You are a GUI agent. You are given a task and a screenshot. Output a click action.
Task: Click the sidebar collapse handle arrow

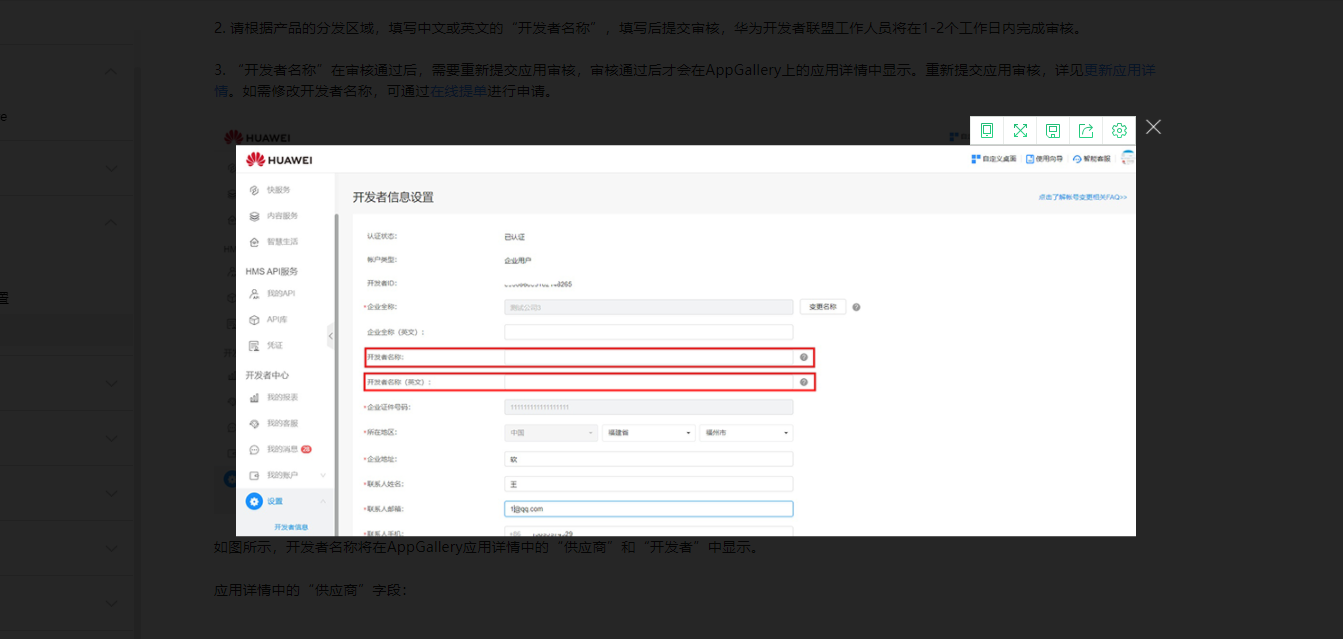pos(331,337)
